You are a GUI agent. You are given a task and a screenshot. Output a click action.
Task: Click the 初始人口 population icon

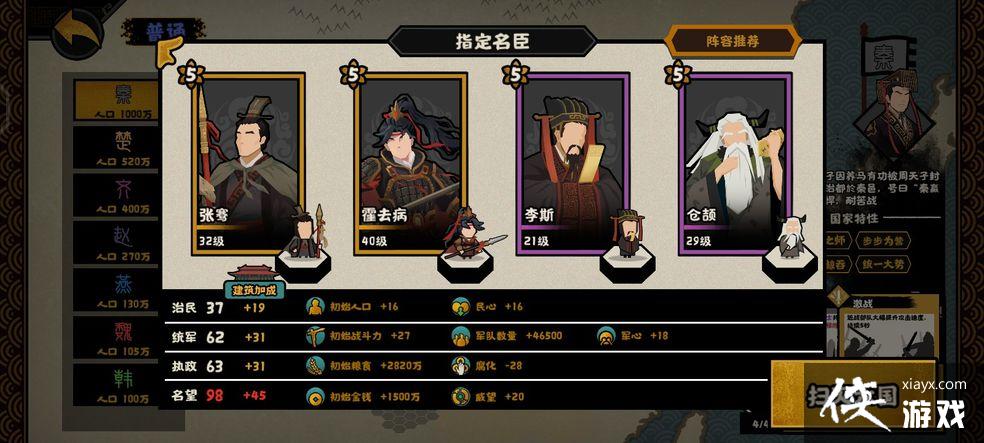coord(315,306)
